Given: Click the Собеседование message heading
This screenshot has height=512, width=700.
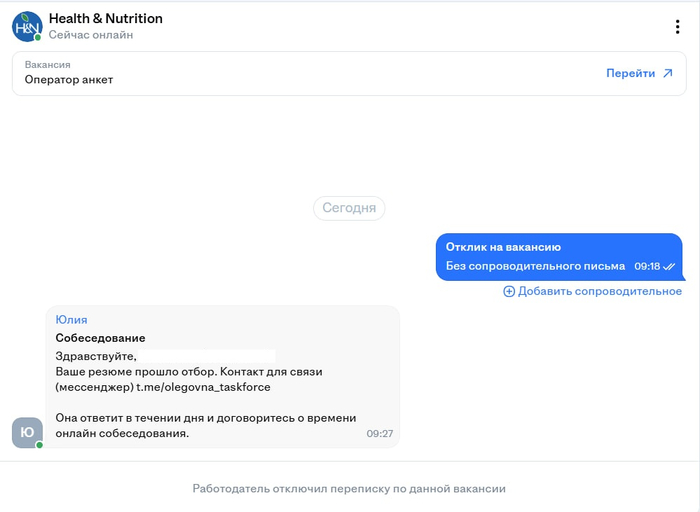Looking at the screenshot, I should (100, 338).
